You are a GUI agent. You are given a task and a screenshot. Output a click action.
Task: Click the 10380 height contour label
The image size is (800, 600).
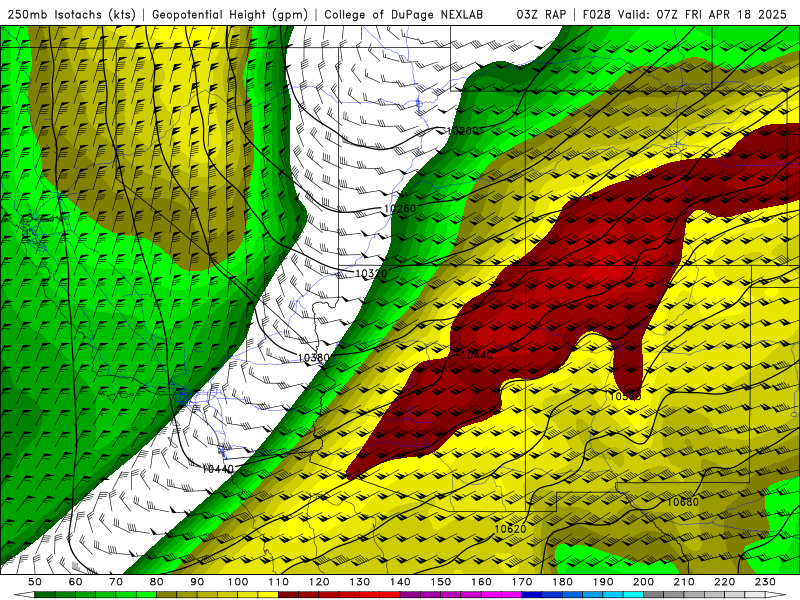pos(313,358)
